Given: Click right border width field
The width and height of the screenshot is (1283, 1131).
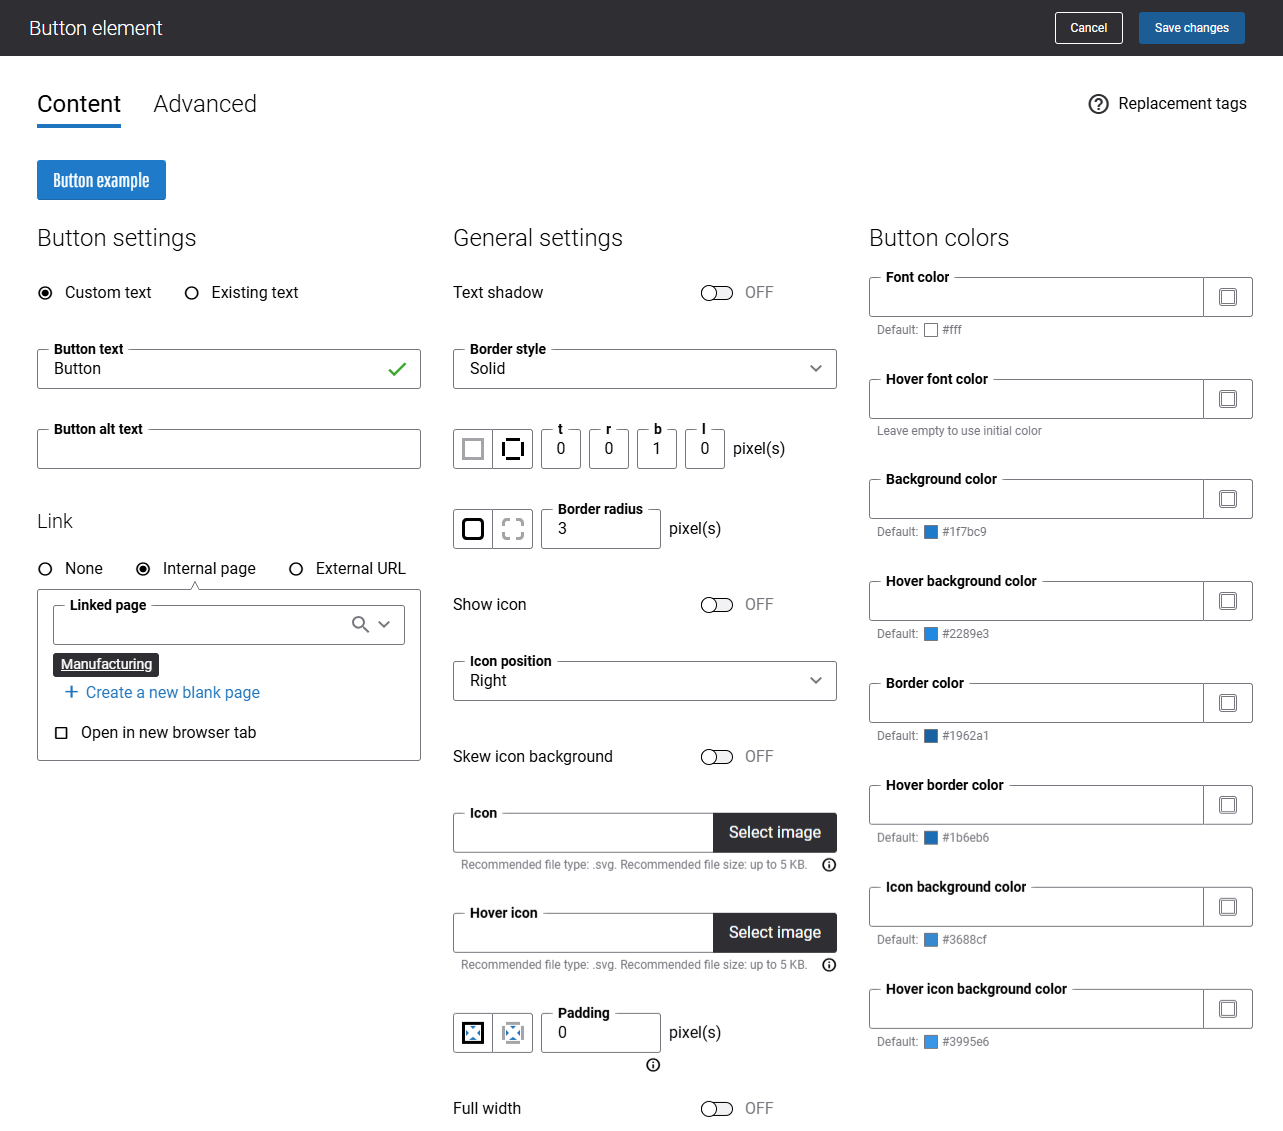Looking at the screenshot, I should click(609, 449).
